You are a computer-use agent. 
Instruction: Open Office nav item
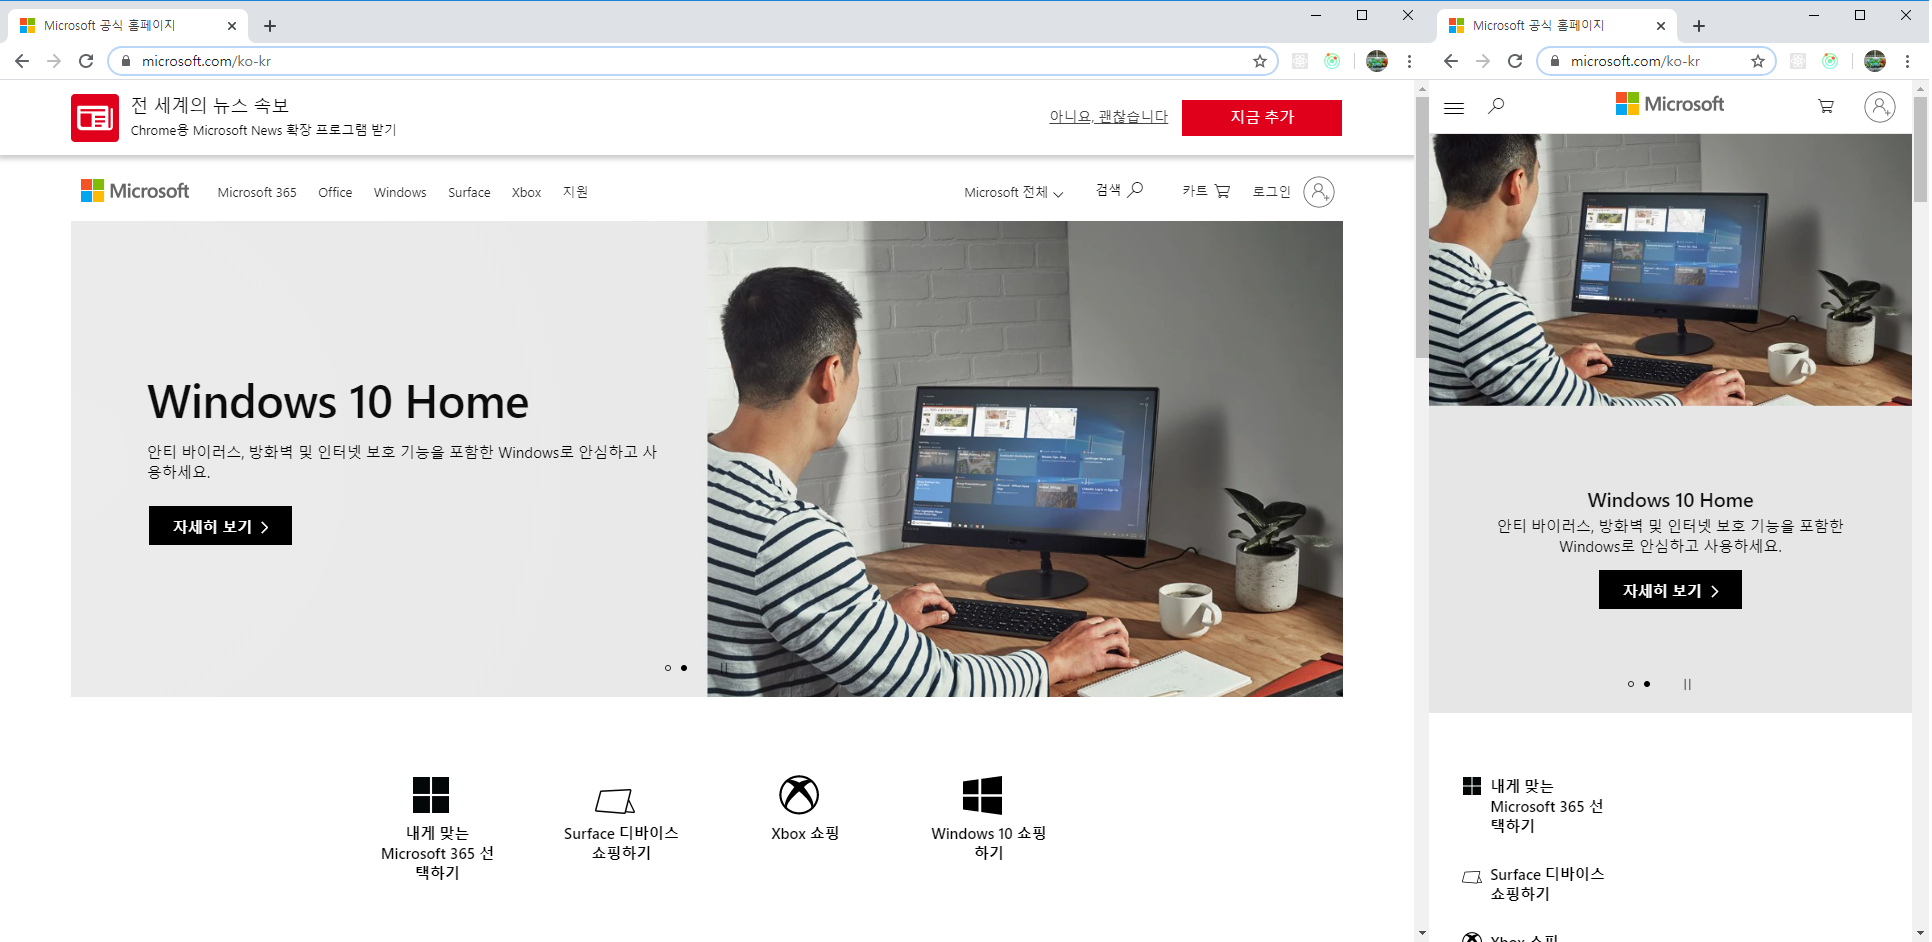tap(335, 192)
